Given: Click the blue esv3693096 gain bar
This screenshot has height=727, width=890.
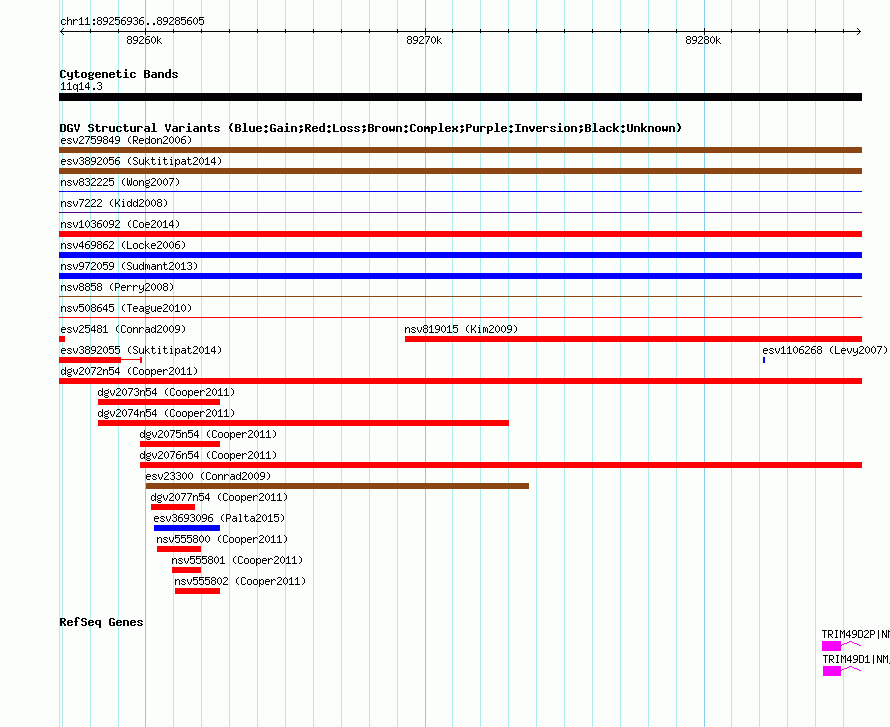Looking at the screenshot, I should [x=187, y=528].
